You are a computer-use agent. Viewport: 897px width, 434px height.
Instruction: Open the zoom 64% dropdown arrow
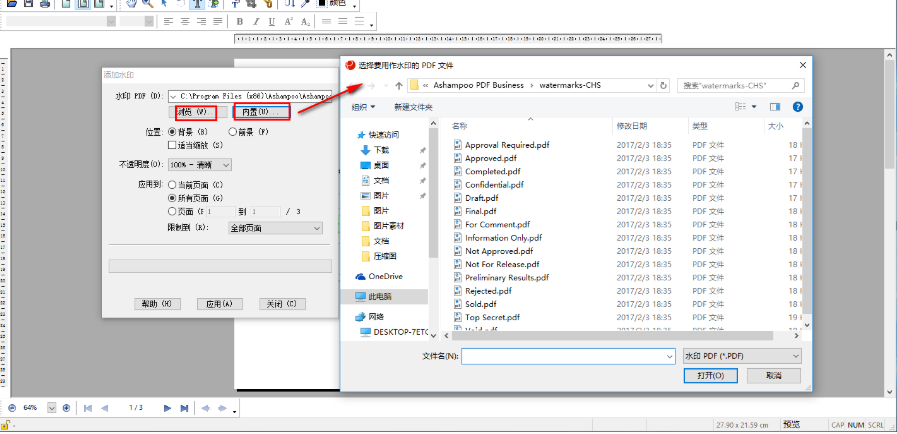51,408
